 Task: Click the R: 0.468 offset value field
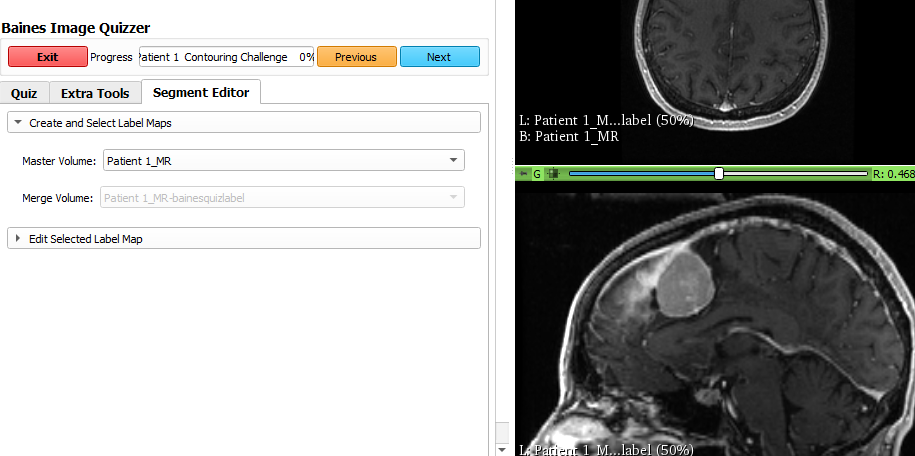[x=892, y=173]
